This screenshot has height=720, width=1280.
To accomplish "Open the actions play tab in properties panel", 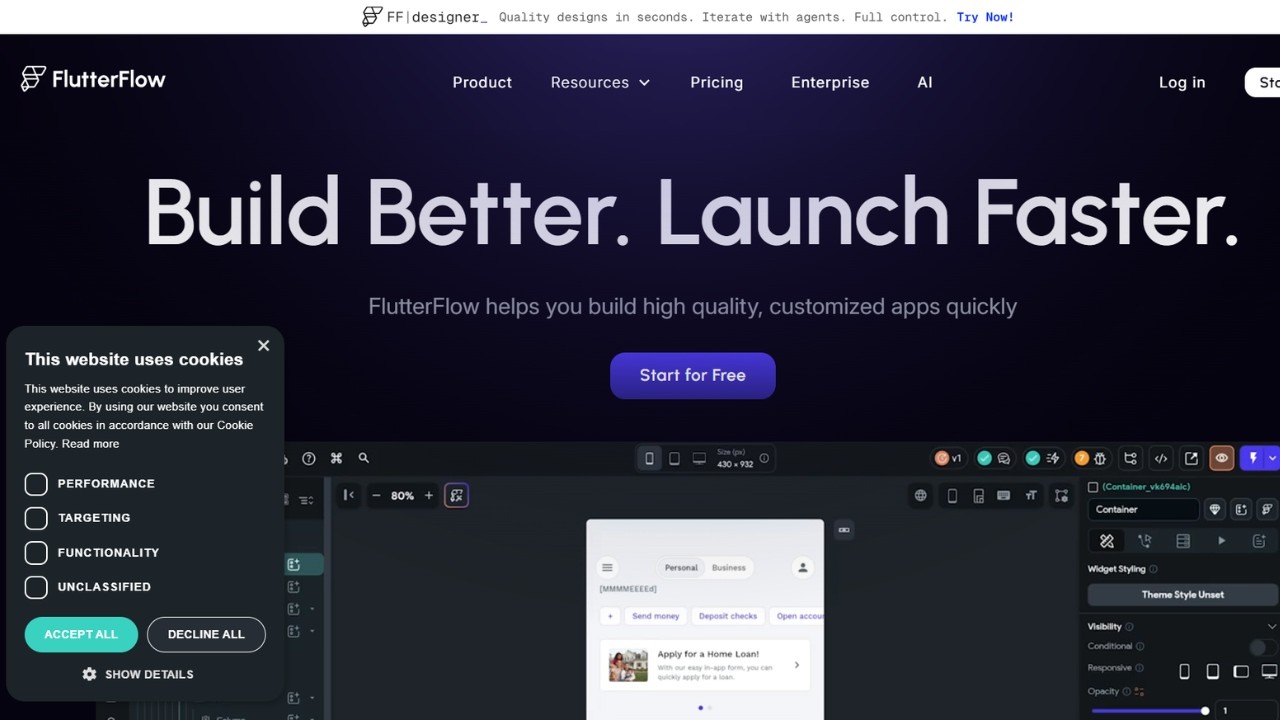I will tap(1221, 541).
